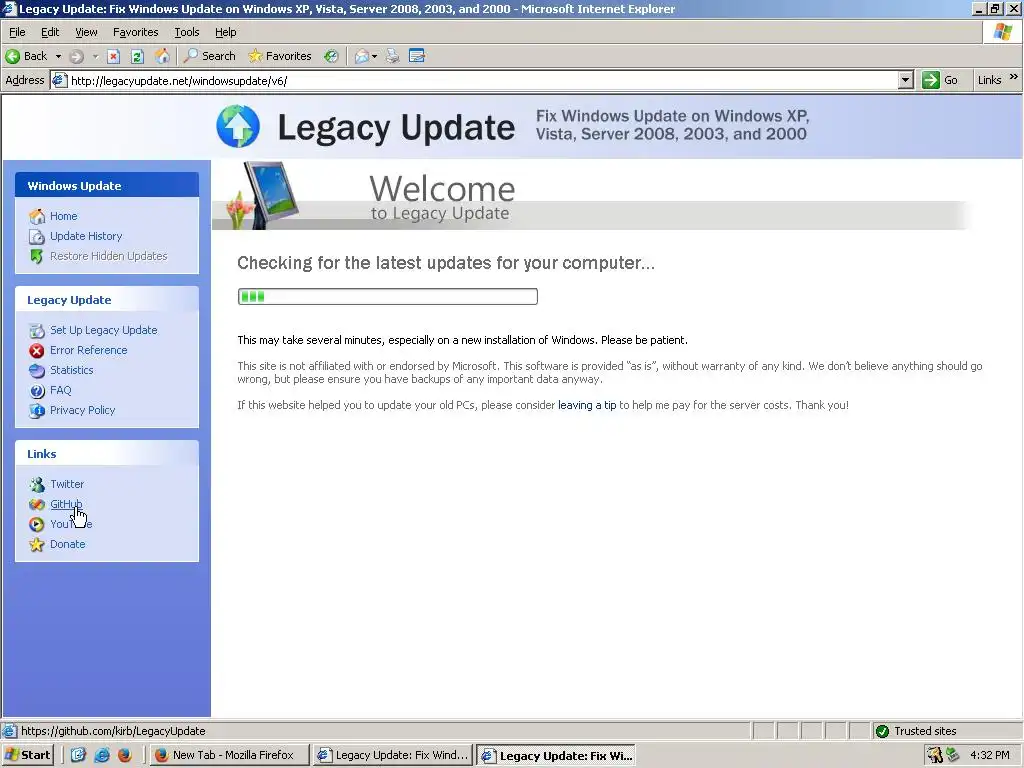Click the Mail envelope icon
Viewport: 1024px width, 768px height.
click(361, 56)
